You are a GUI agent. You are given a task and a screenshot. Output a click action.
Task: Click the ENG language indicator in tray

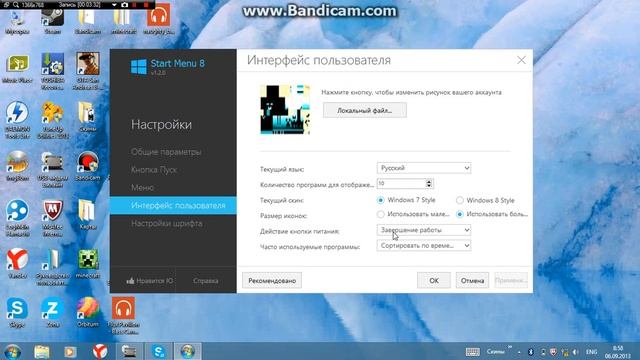pos(591,352)
